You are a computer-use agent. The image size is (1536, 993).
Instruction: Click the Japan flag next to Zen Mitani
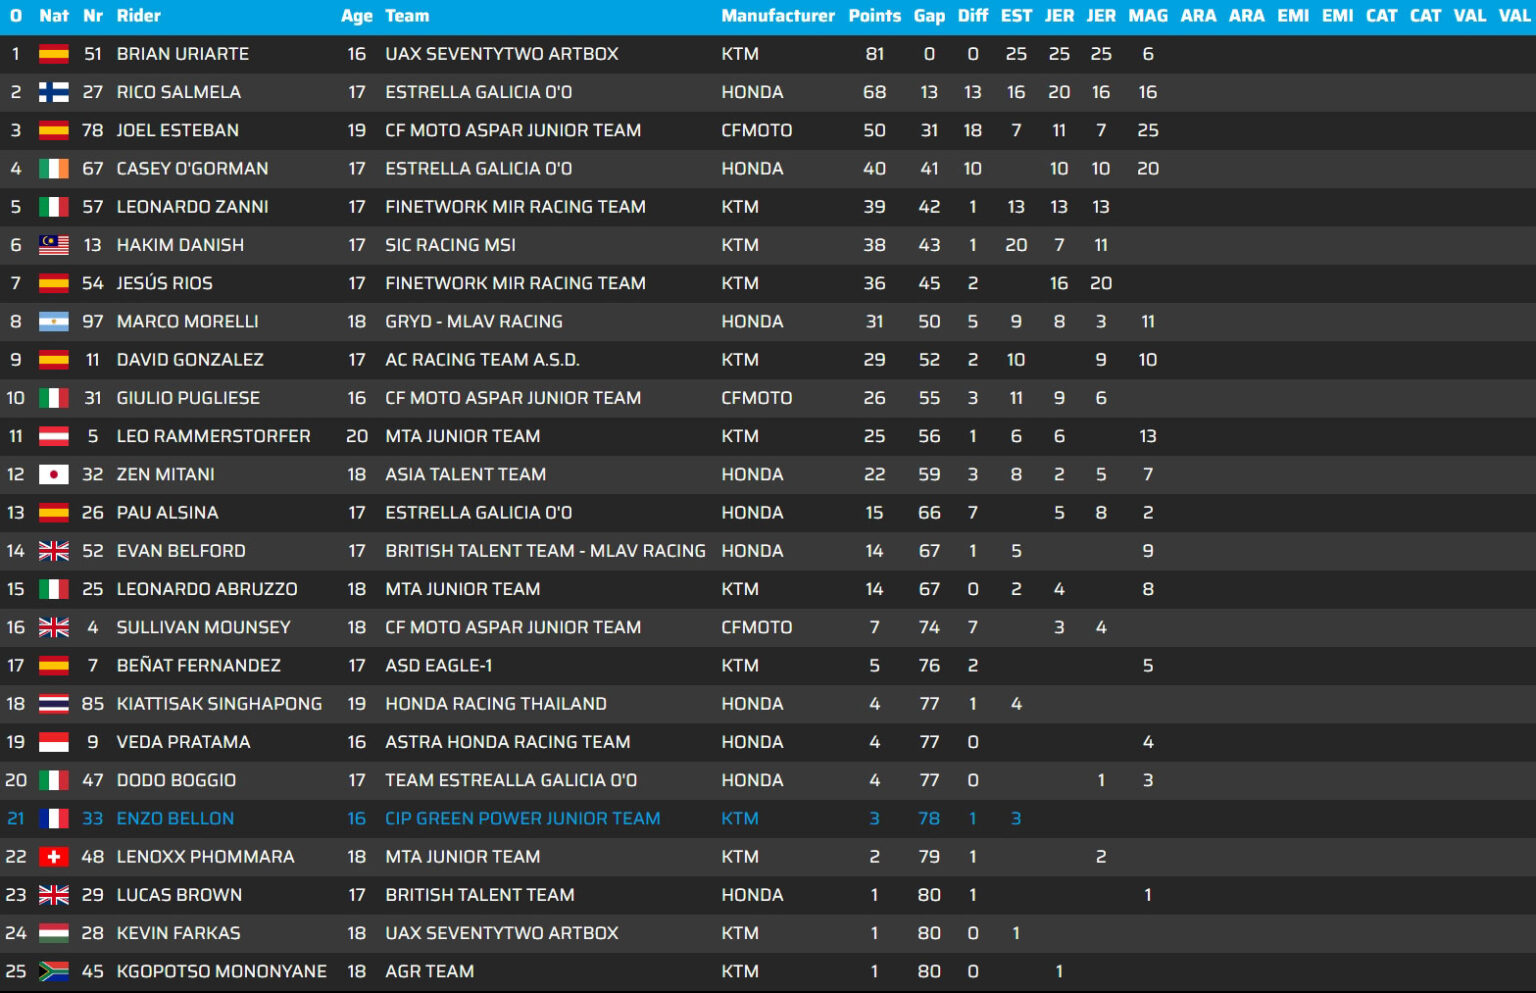53,475
